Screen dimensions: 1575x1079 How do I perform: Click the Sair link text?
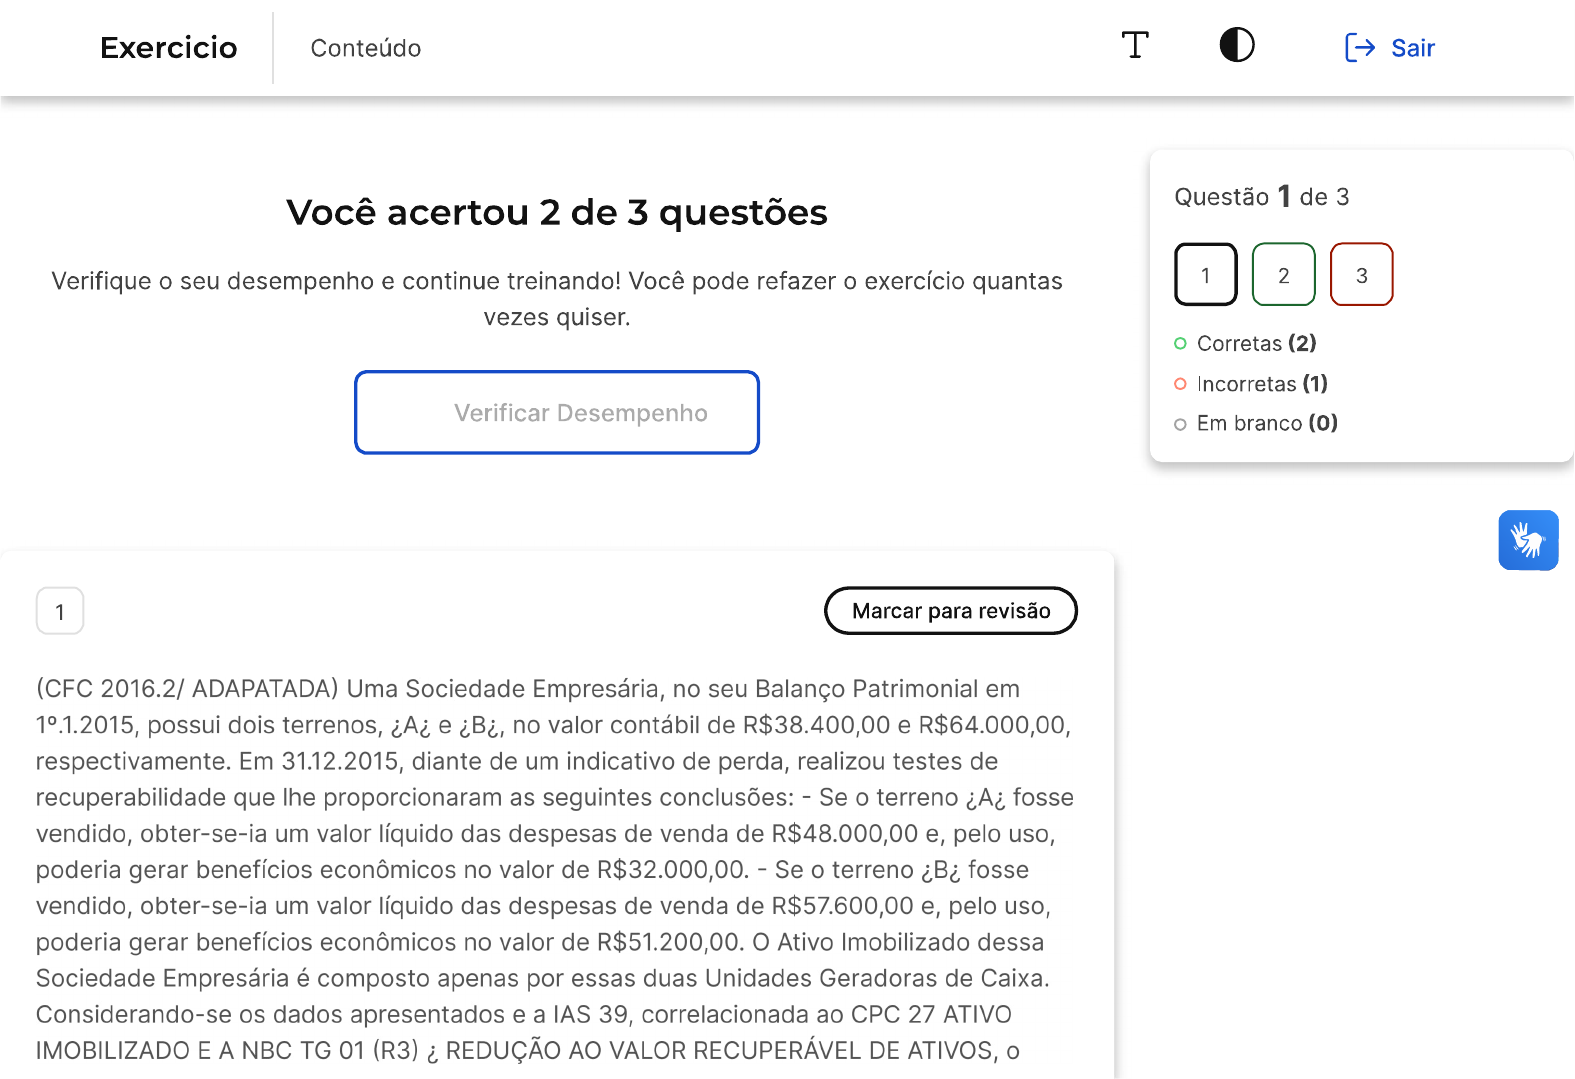pyautogui.click(x=1412, y=48)
